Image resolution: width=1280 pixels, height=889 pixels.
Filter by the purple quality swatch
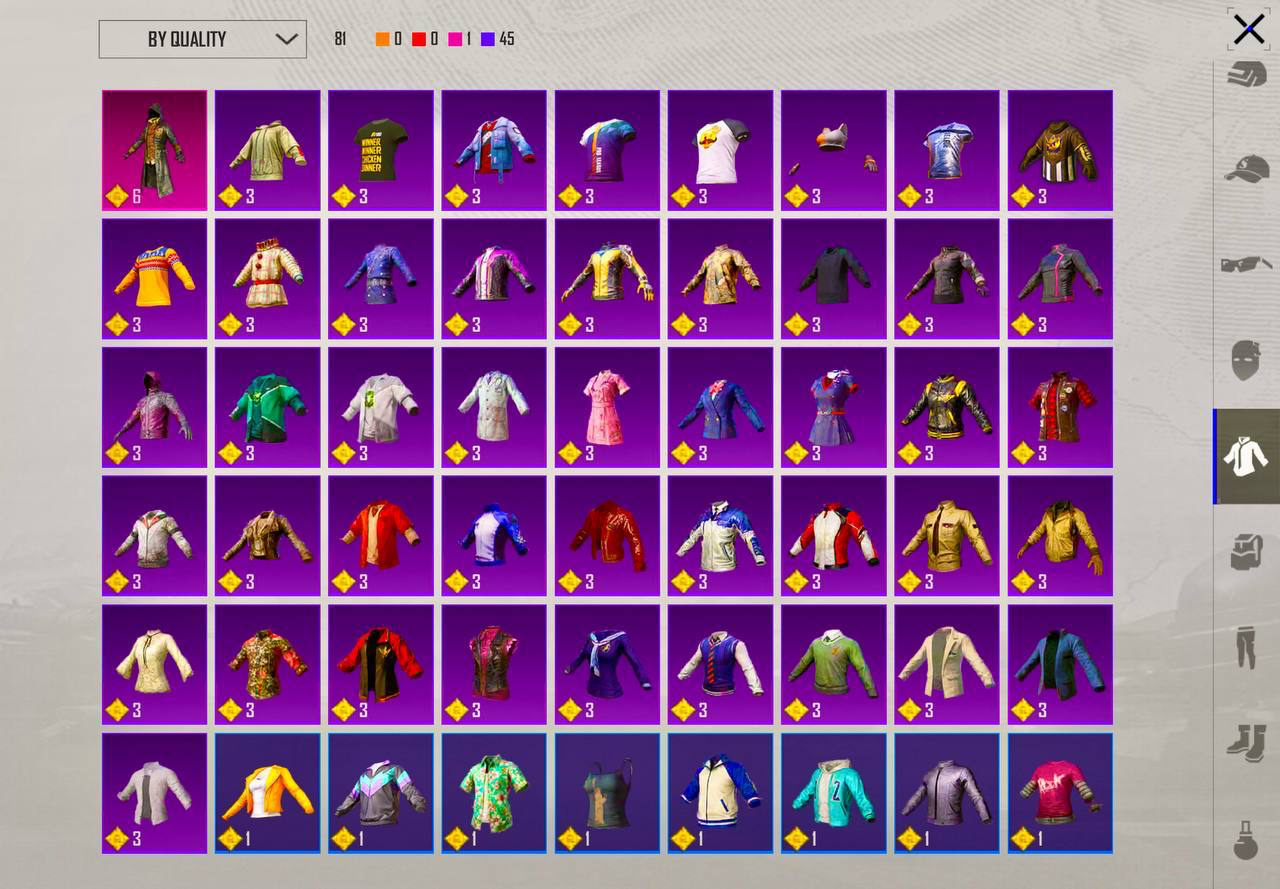pos(488,39)
